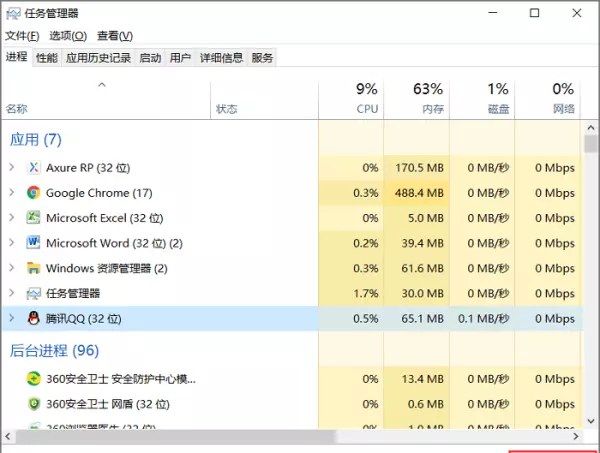This screenshot has height=453, width=600.
Task: Switch to the 详细信息 tab
Action: coord(221,58)
